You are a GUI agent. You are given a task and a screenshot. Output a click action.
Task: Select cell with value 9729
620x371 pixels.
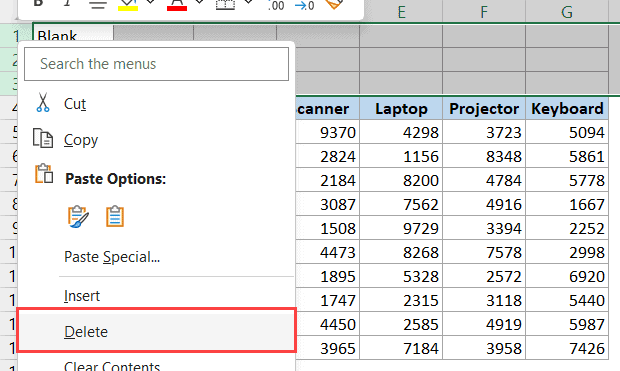(x=401, y=228)
